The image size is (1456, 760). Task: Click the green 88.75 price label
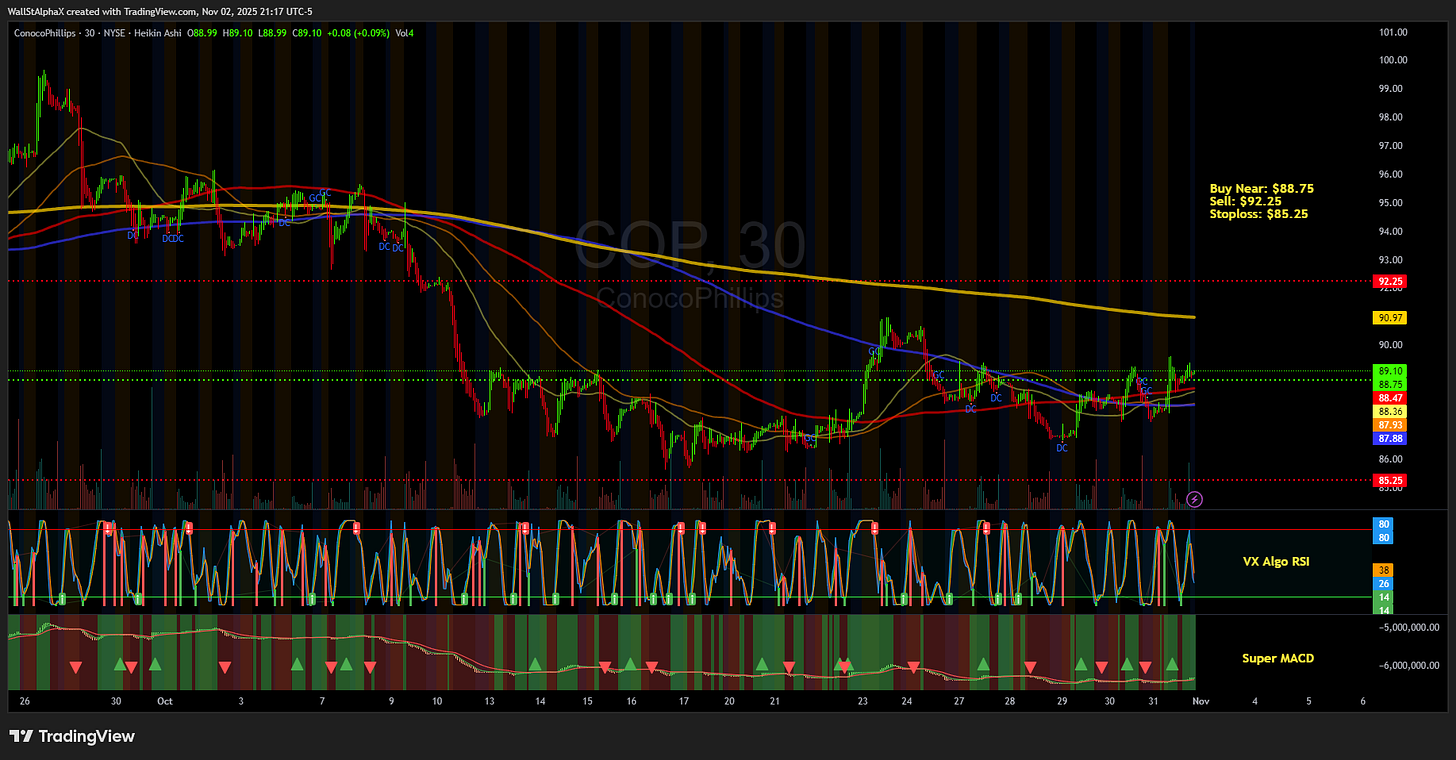point(1391,384)
